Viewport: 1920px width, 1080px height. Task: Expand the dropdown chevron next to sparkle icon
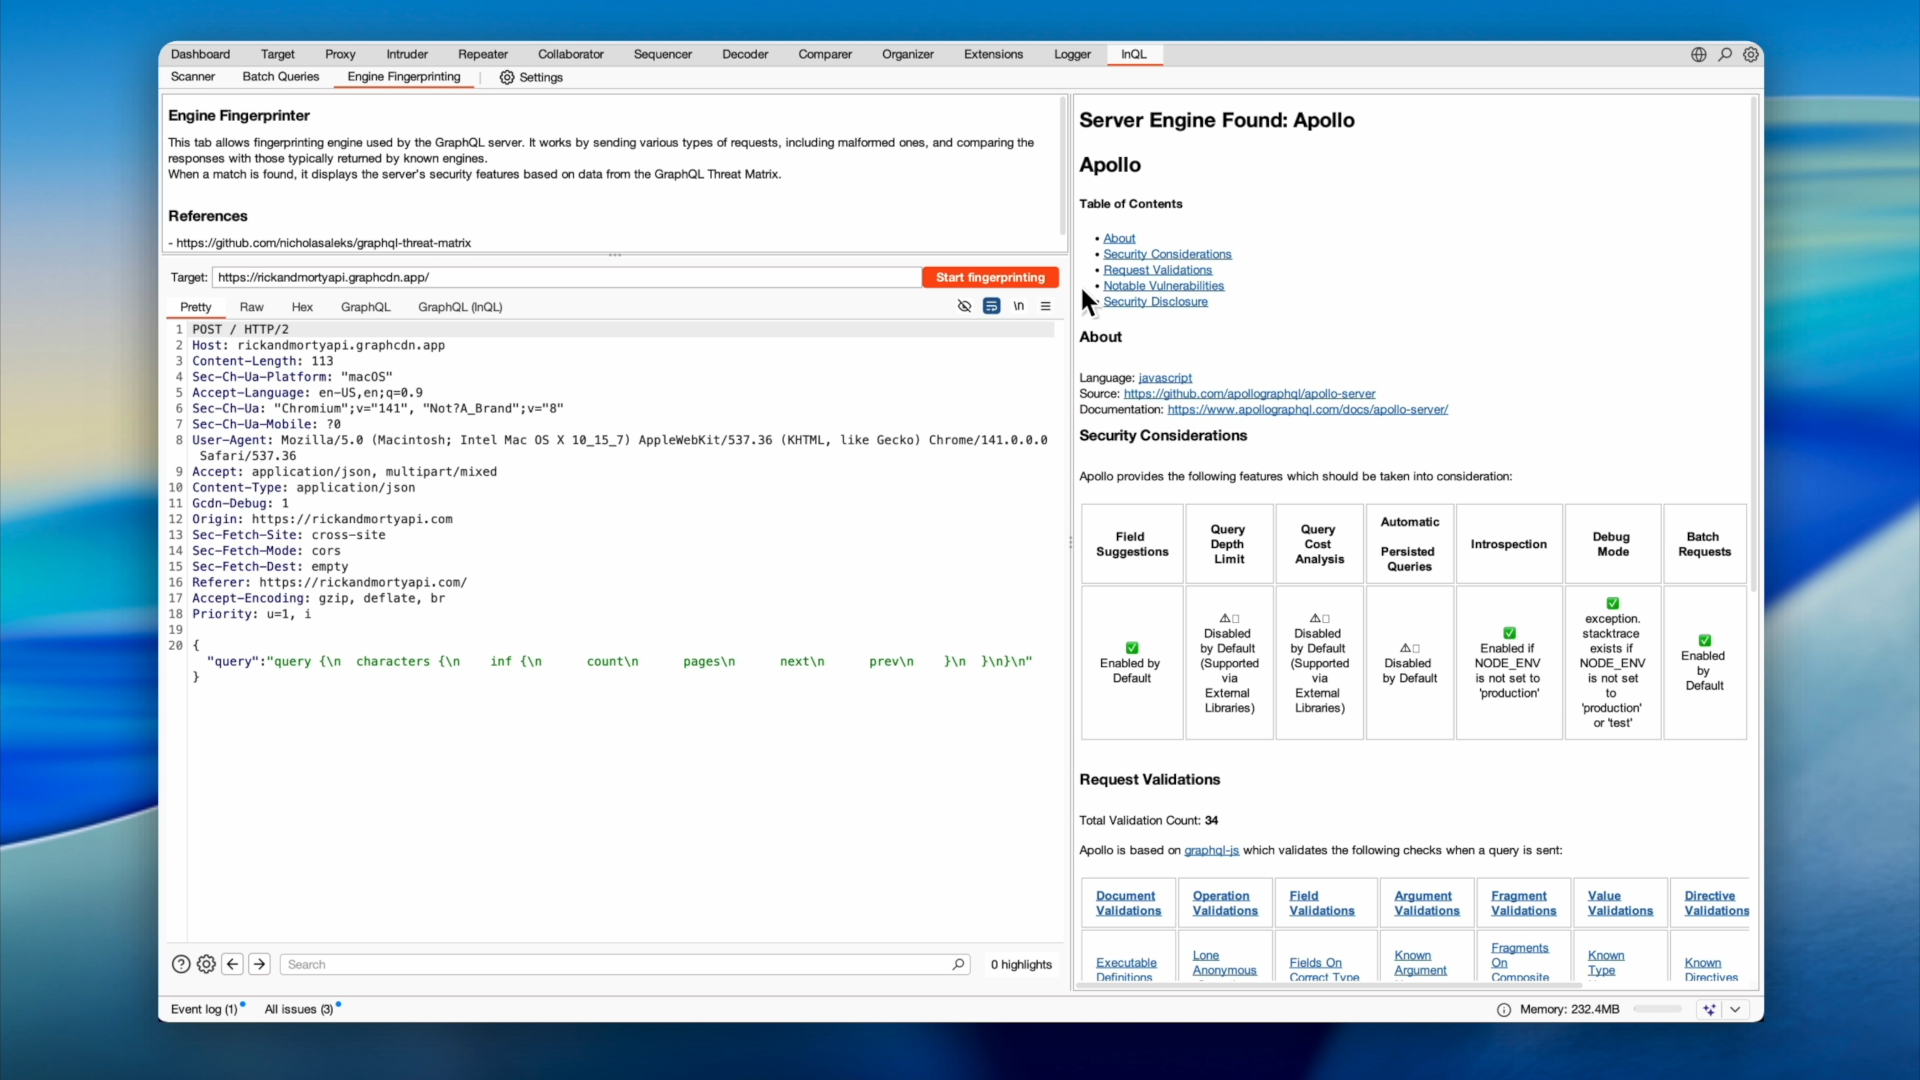pos(1735,1009)
